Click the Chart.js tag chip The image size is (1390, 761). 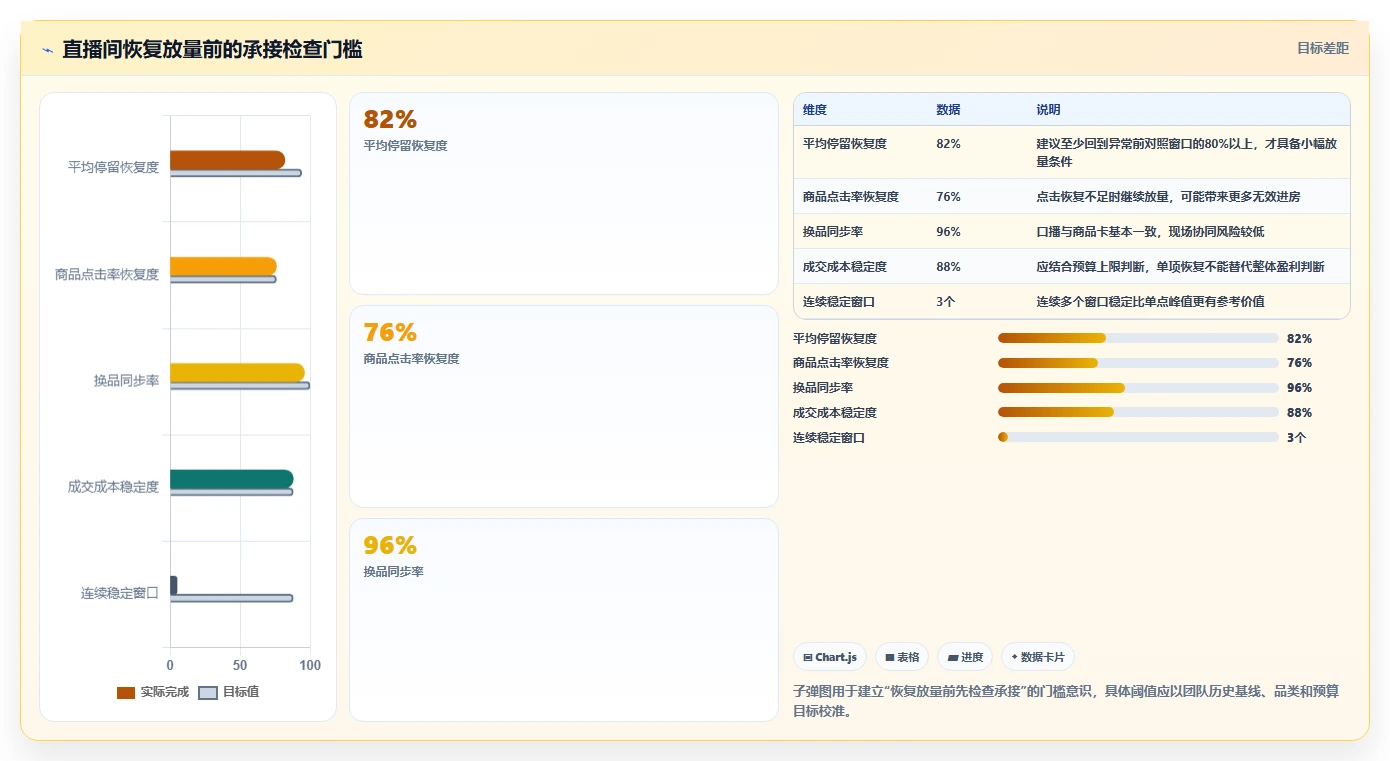[830, 657]
